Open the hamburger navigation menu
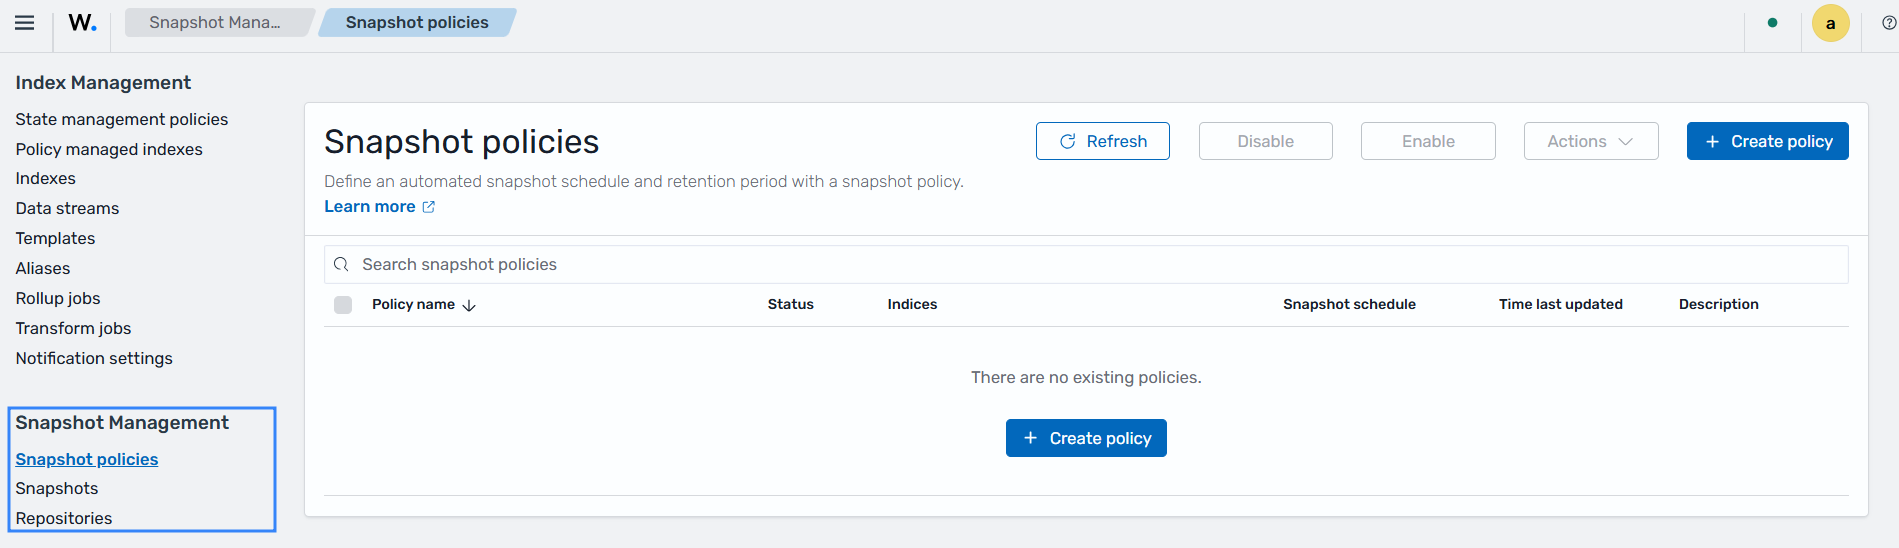1899x548 pixels. (x=25, y=23)
